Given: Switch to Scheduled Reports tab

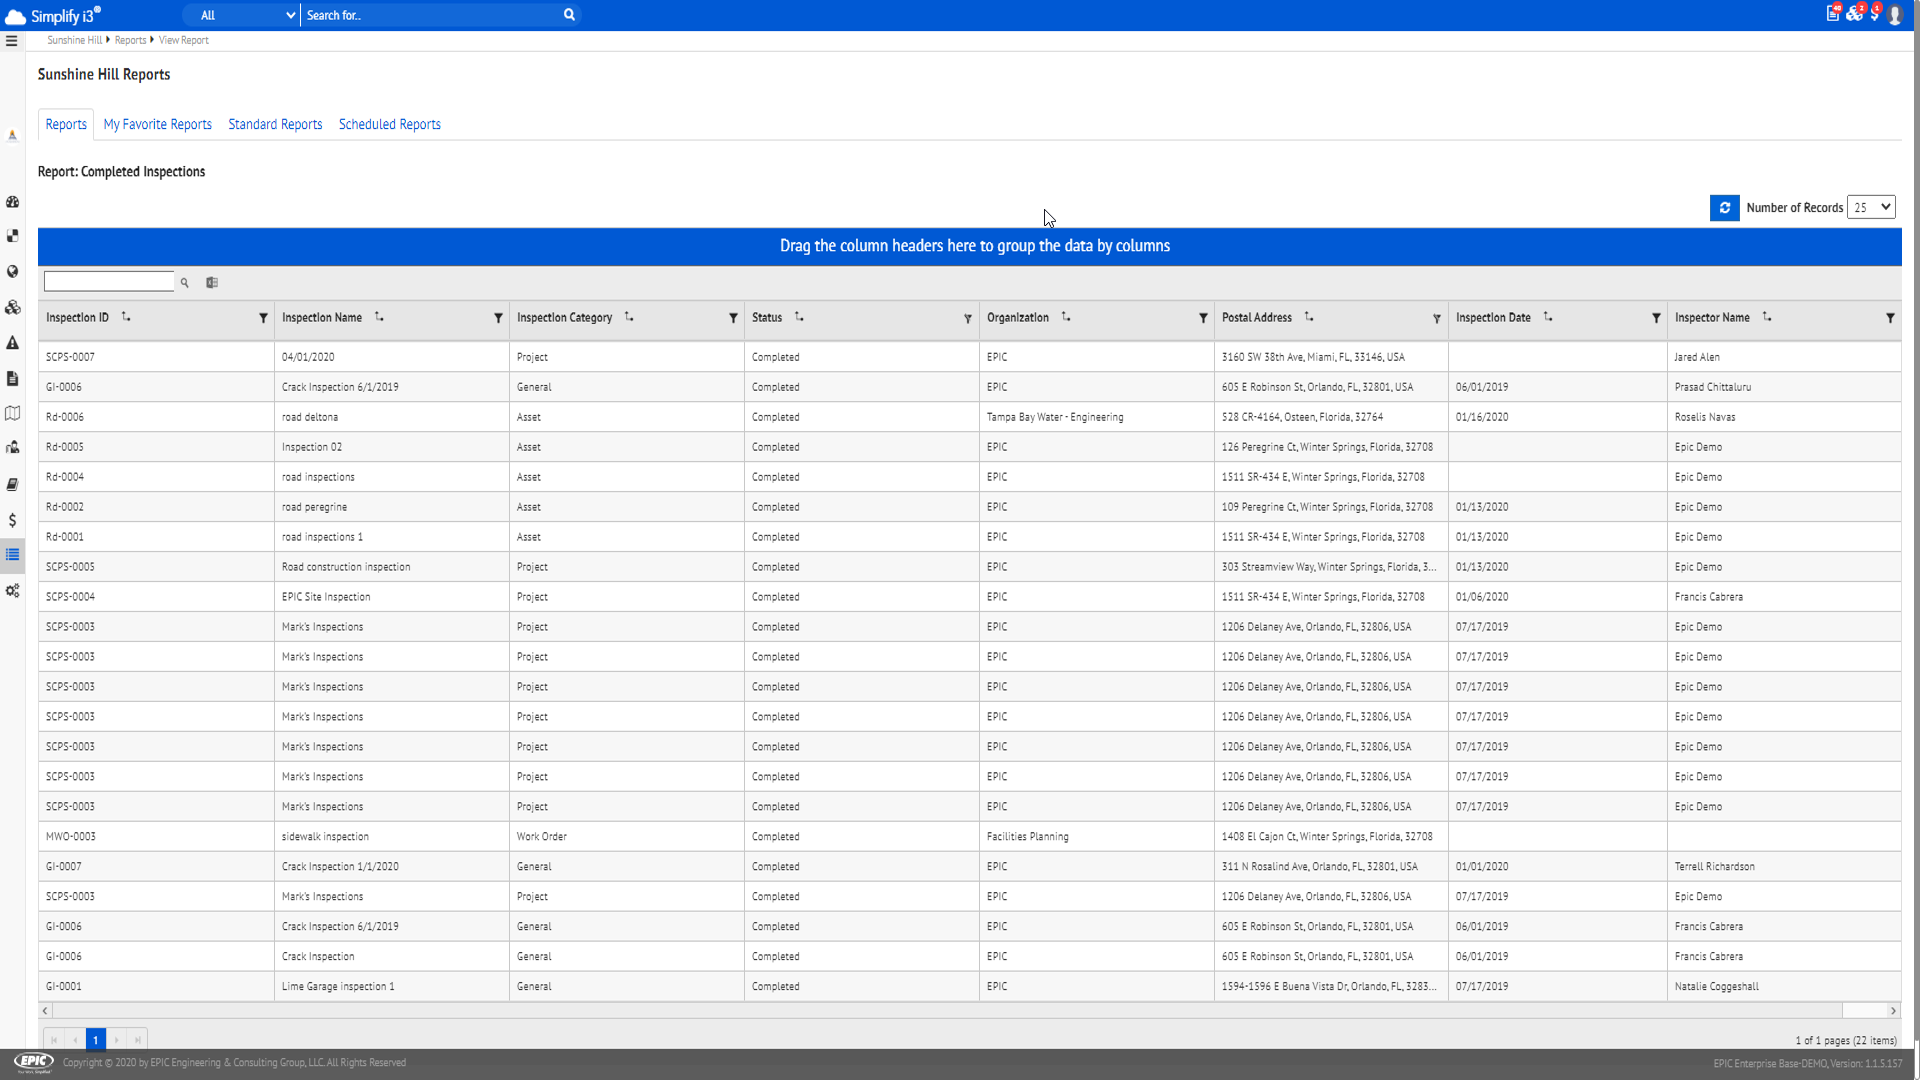Looking at the screenshot, I should point(389,125).
